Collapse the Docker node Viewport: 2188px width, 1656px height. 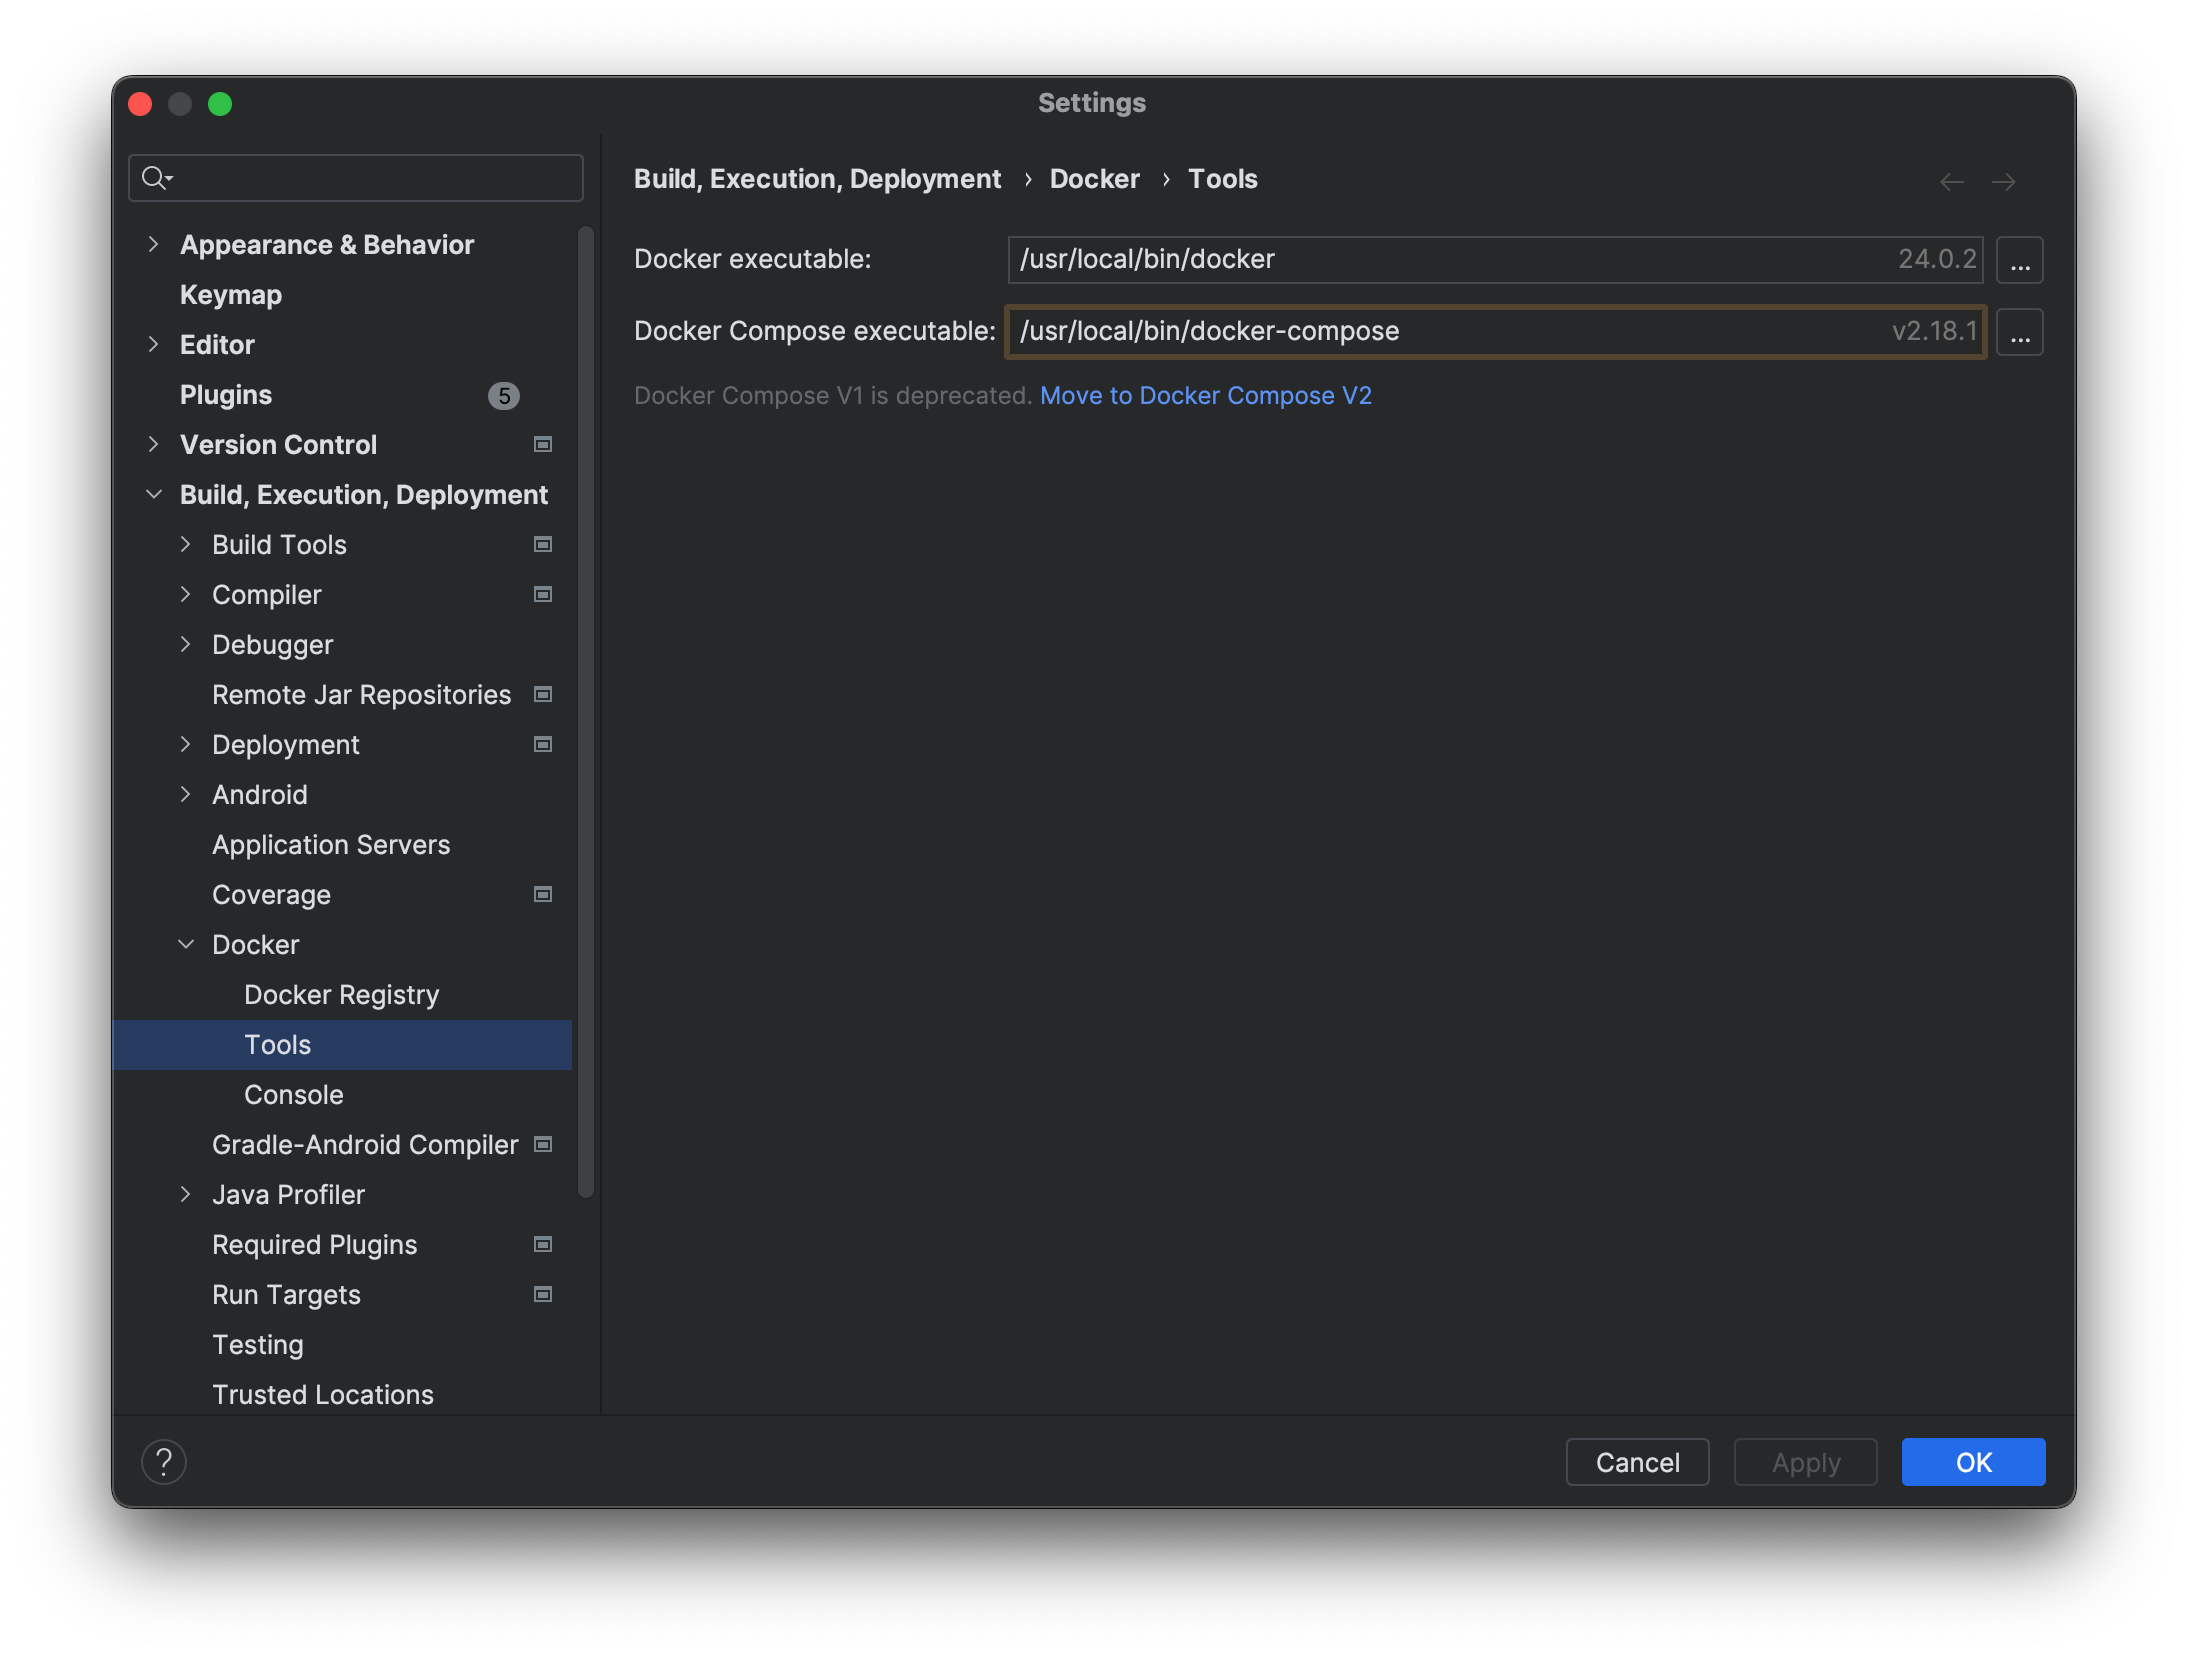(185, 944)
